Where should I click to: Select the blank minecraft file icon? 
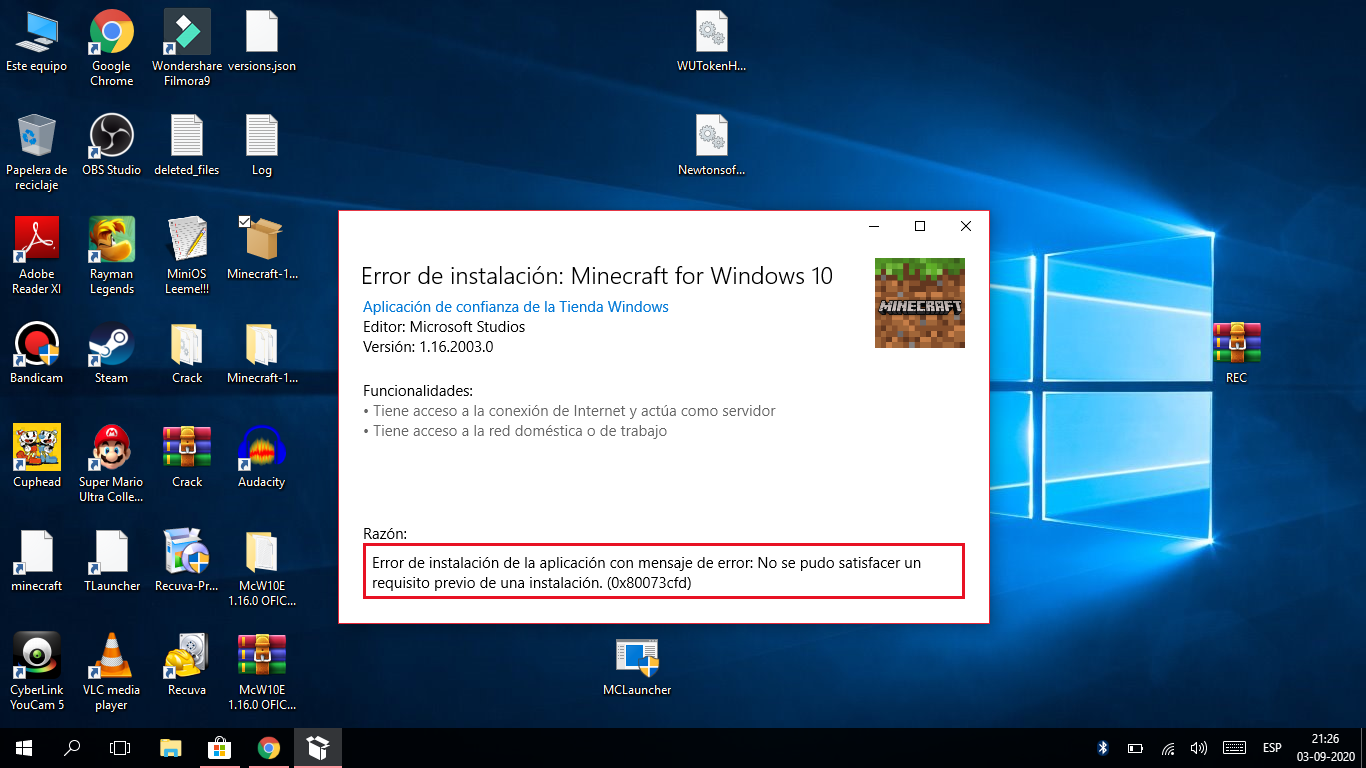point(36,562)
